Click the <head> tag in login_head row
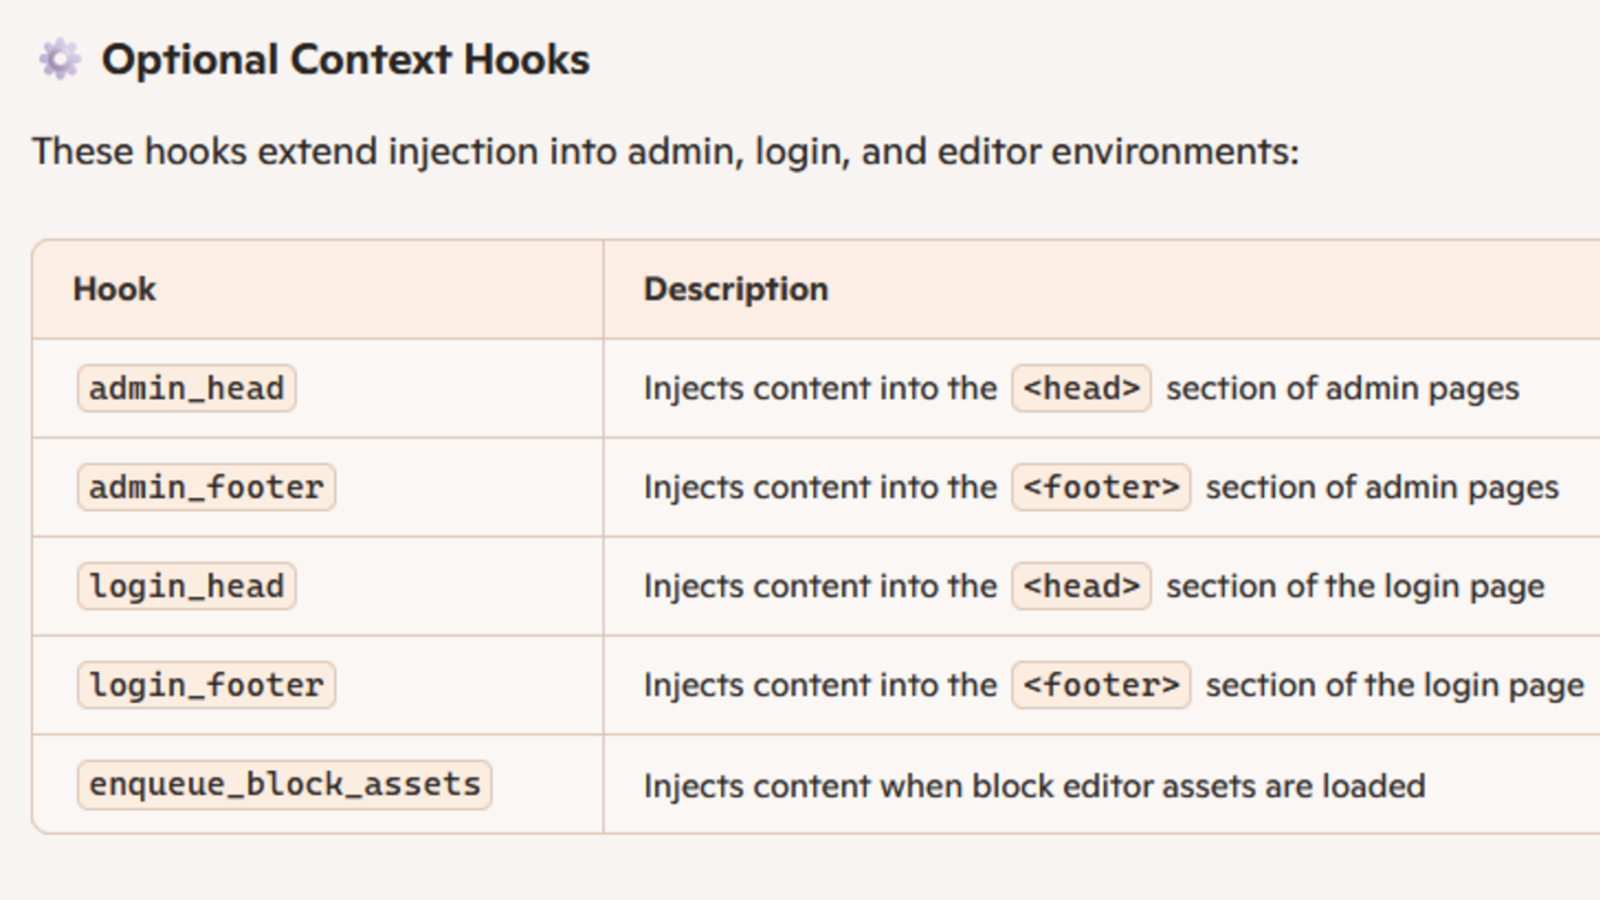The height and width of the screenshot is (900, 1600). click(x=1081, y=586)
